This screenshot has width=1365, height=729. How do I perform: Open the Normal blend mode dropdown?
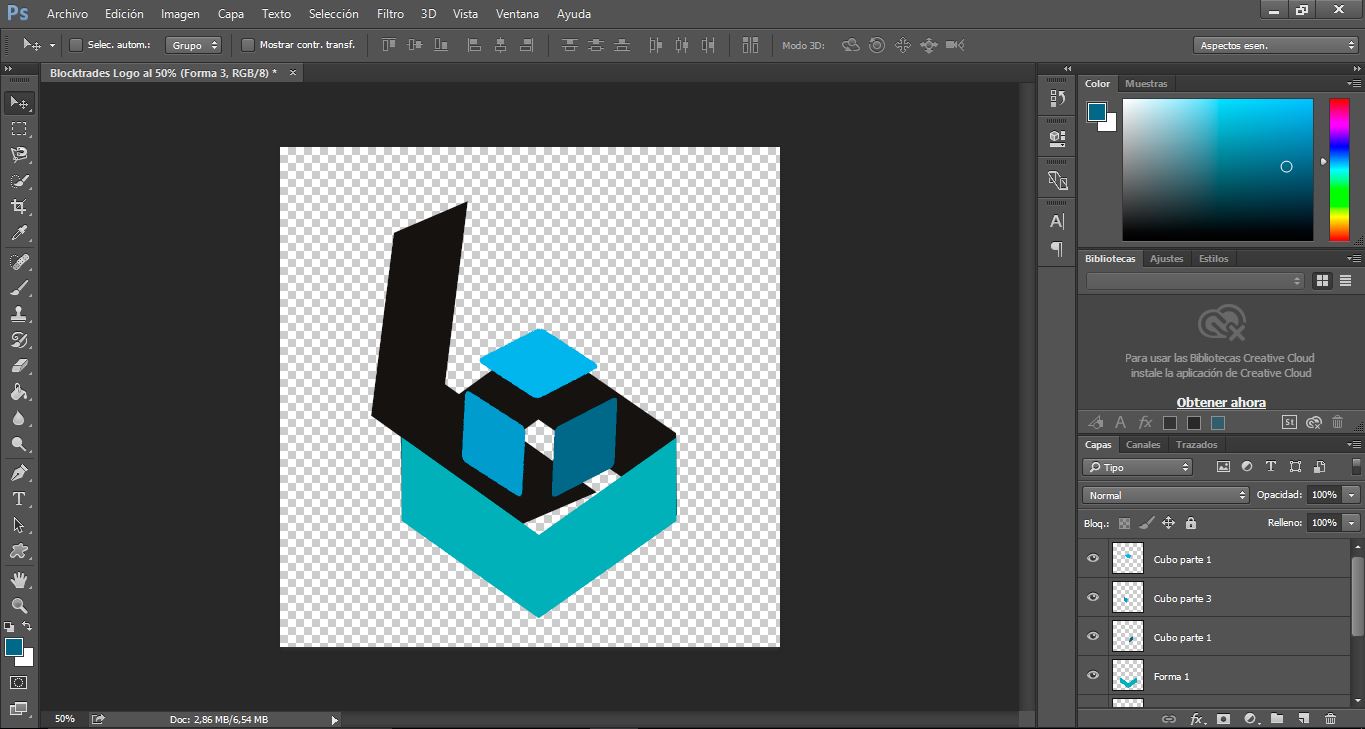(1166, 495)
